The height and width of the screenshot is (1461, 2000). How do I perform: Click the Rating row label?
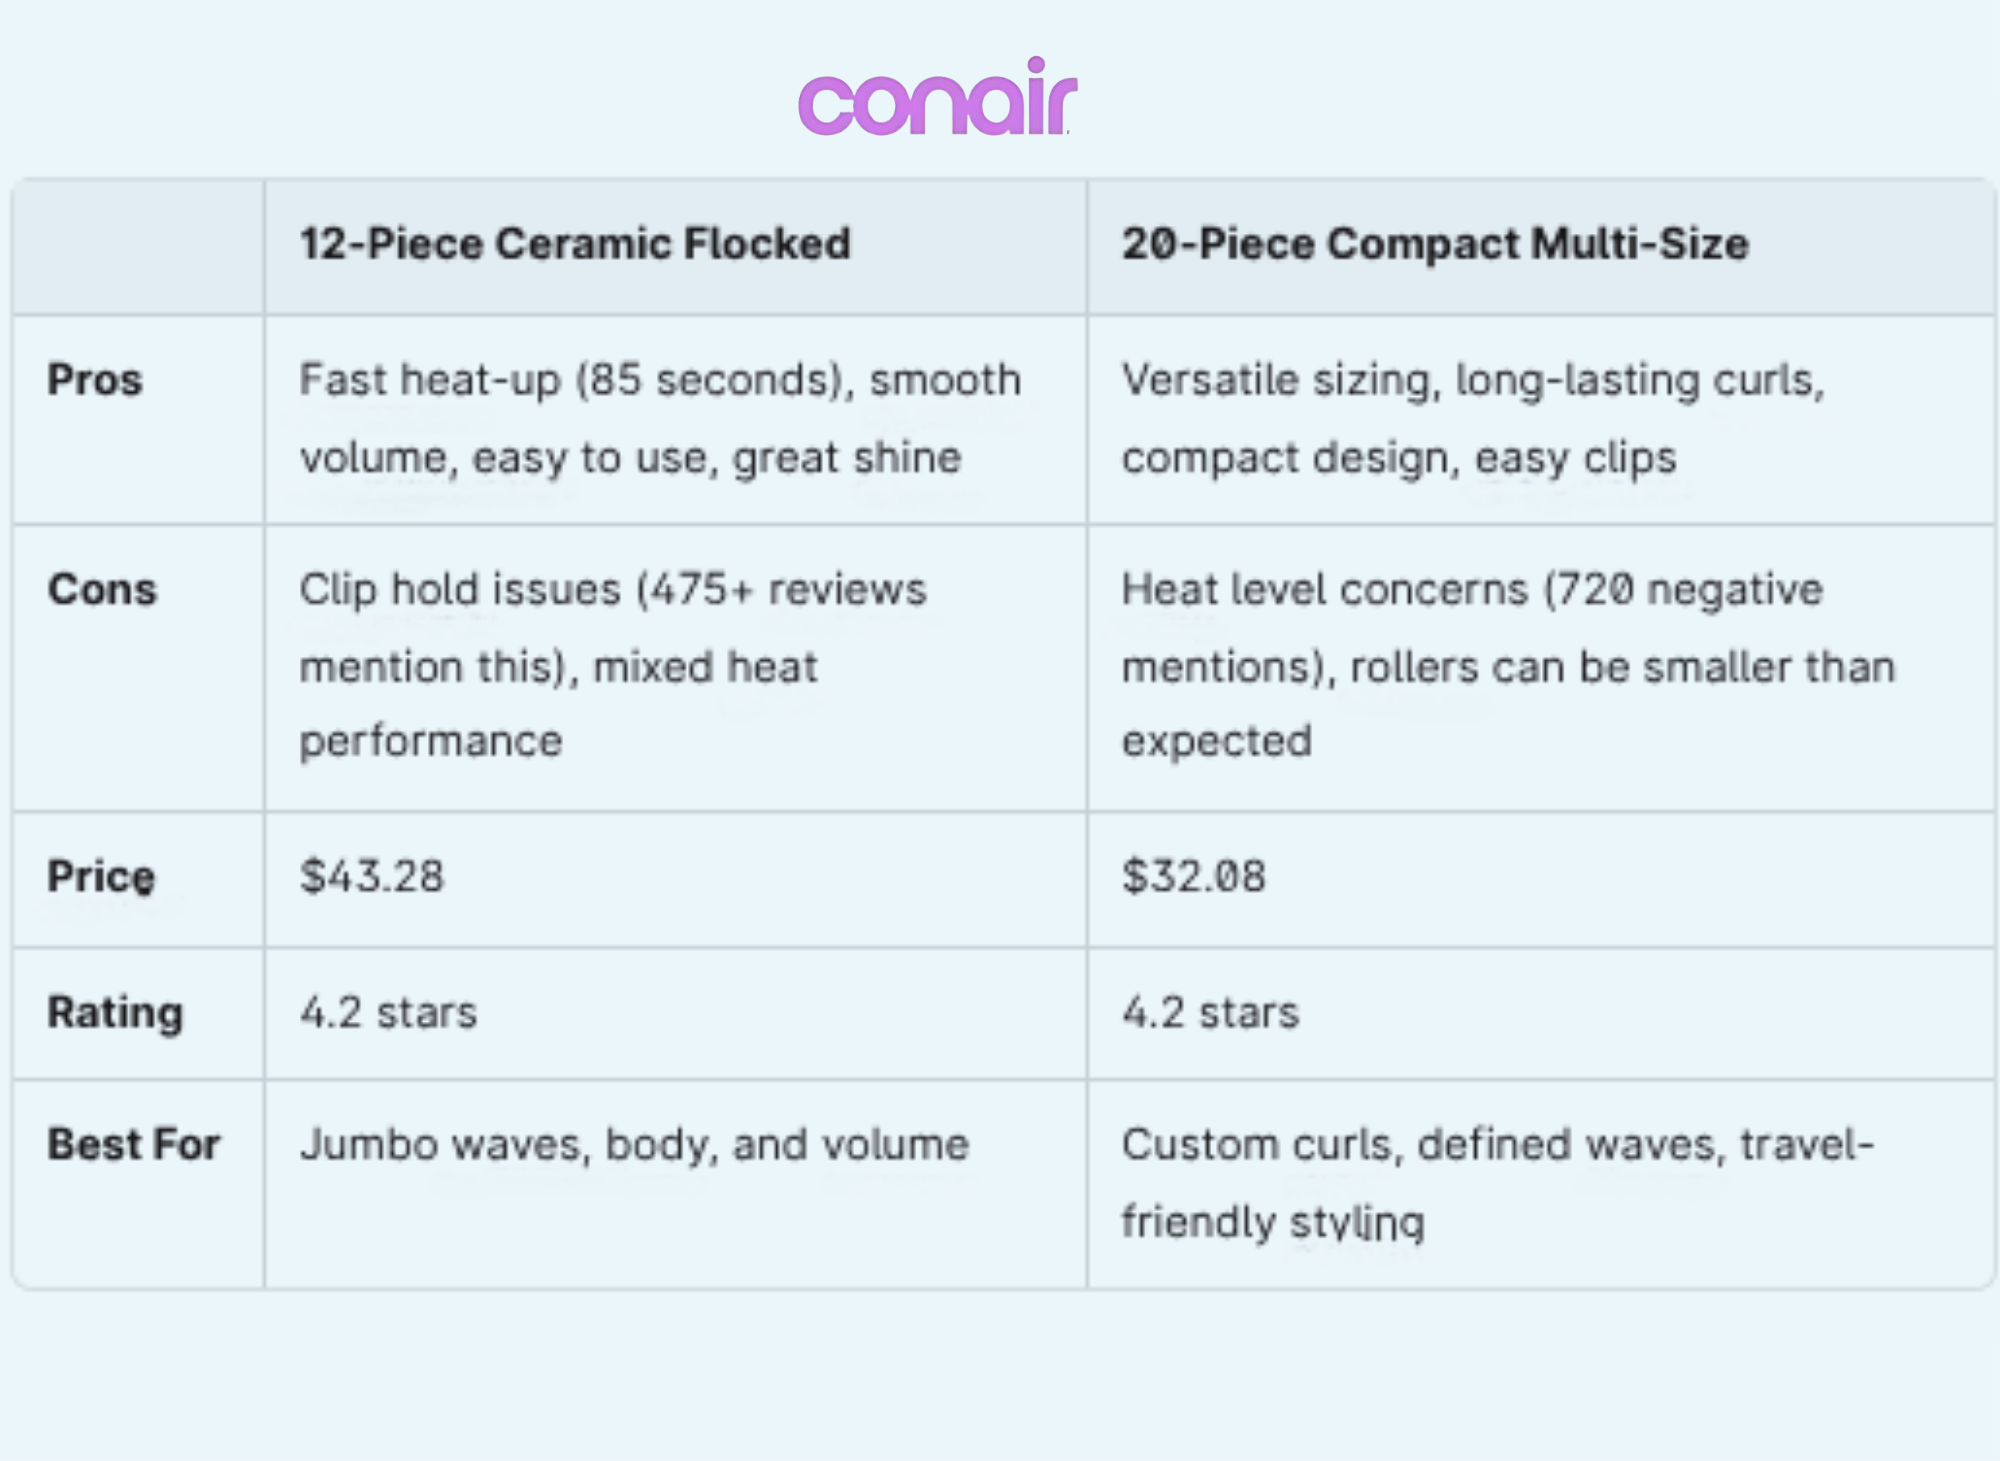tap(115, 1012)
